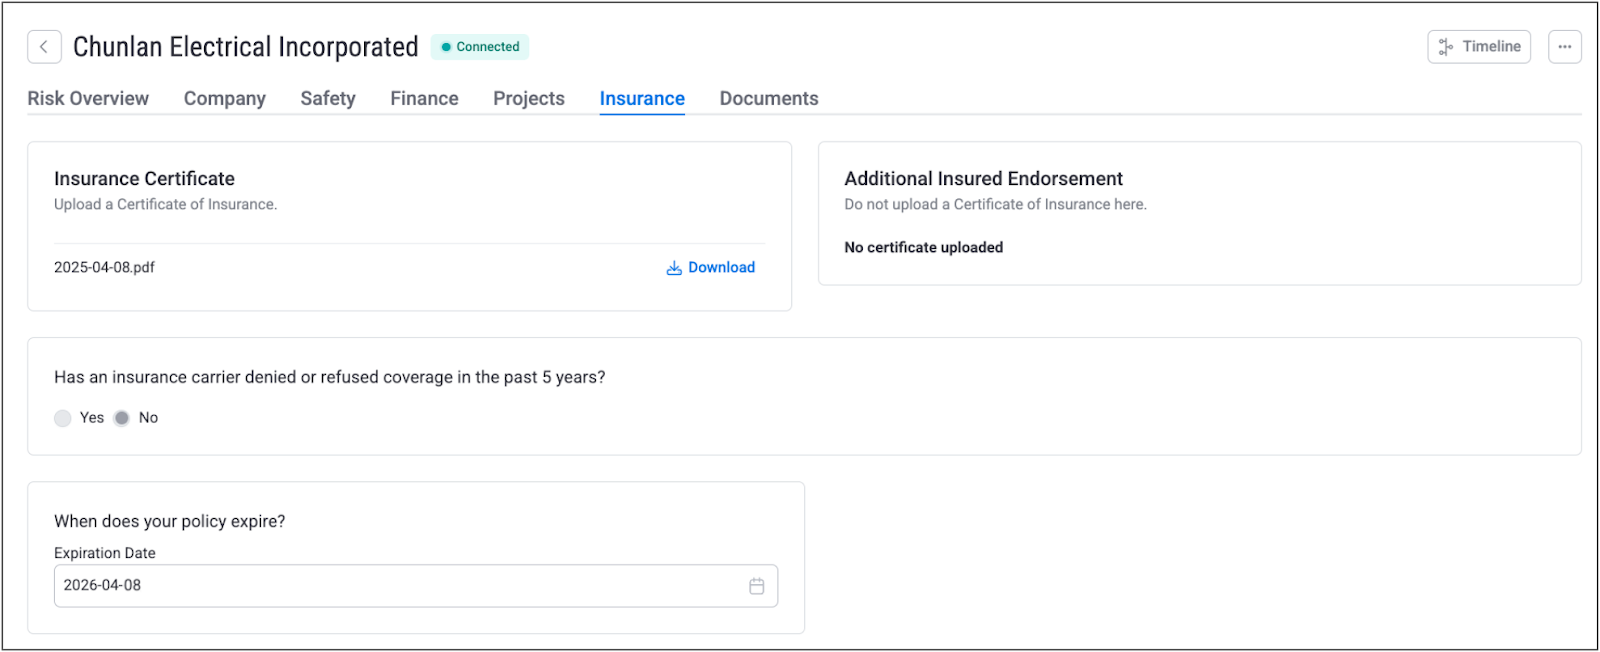Select Yes for denied coverage question
Image resolution: width=1600 pixels, height=652 pixels.
(63, 418)
